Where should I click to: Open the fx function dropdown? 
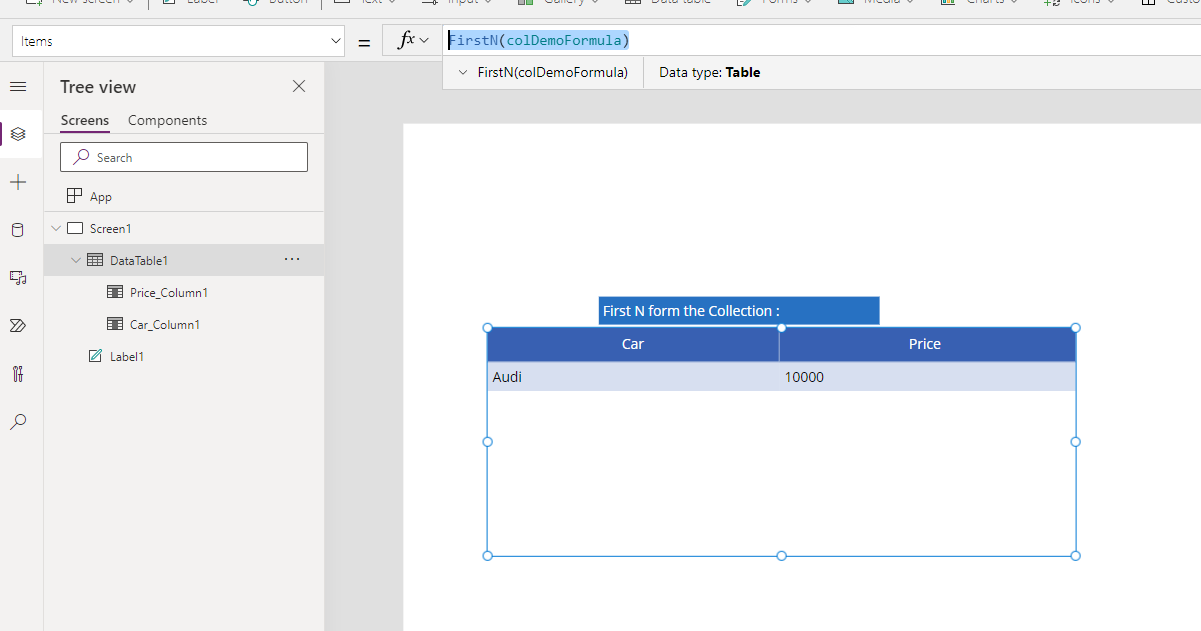412,41
